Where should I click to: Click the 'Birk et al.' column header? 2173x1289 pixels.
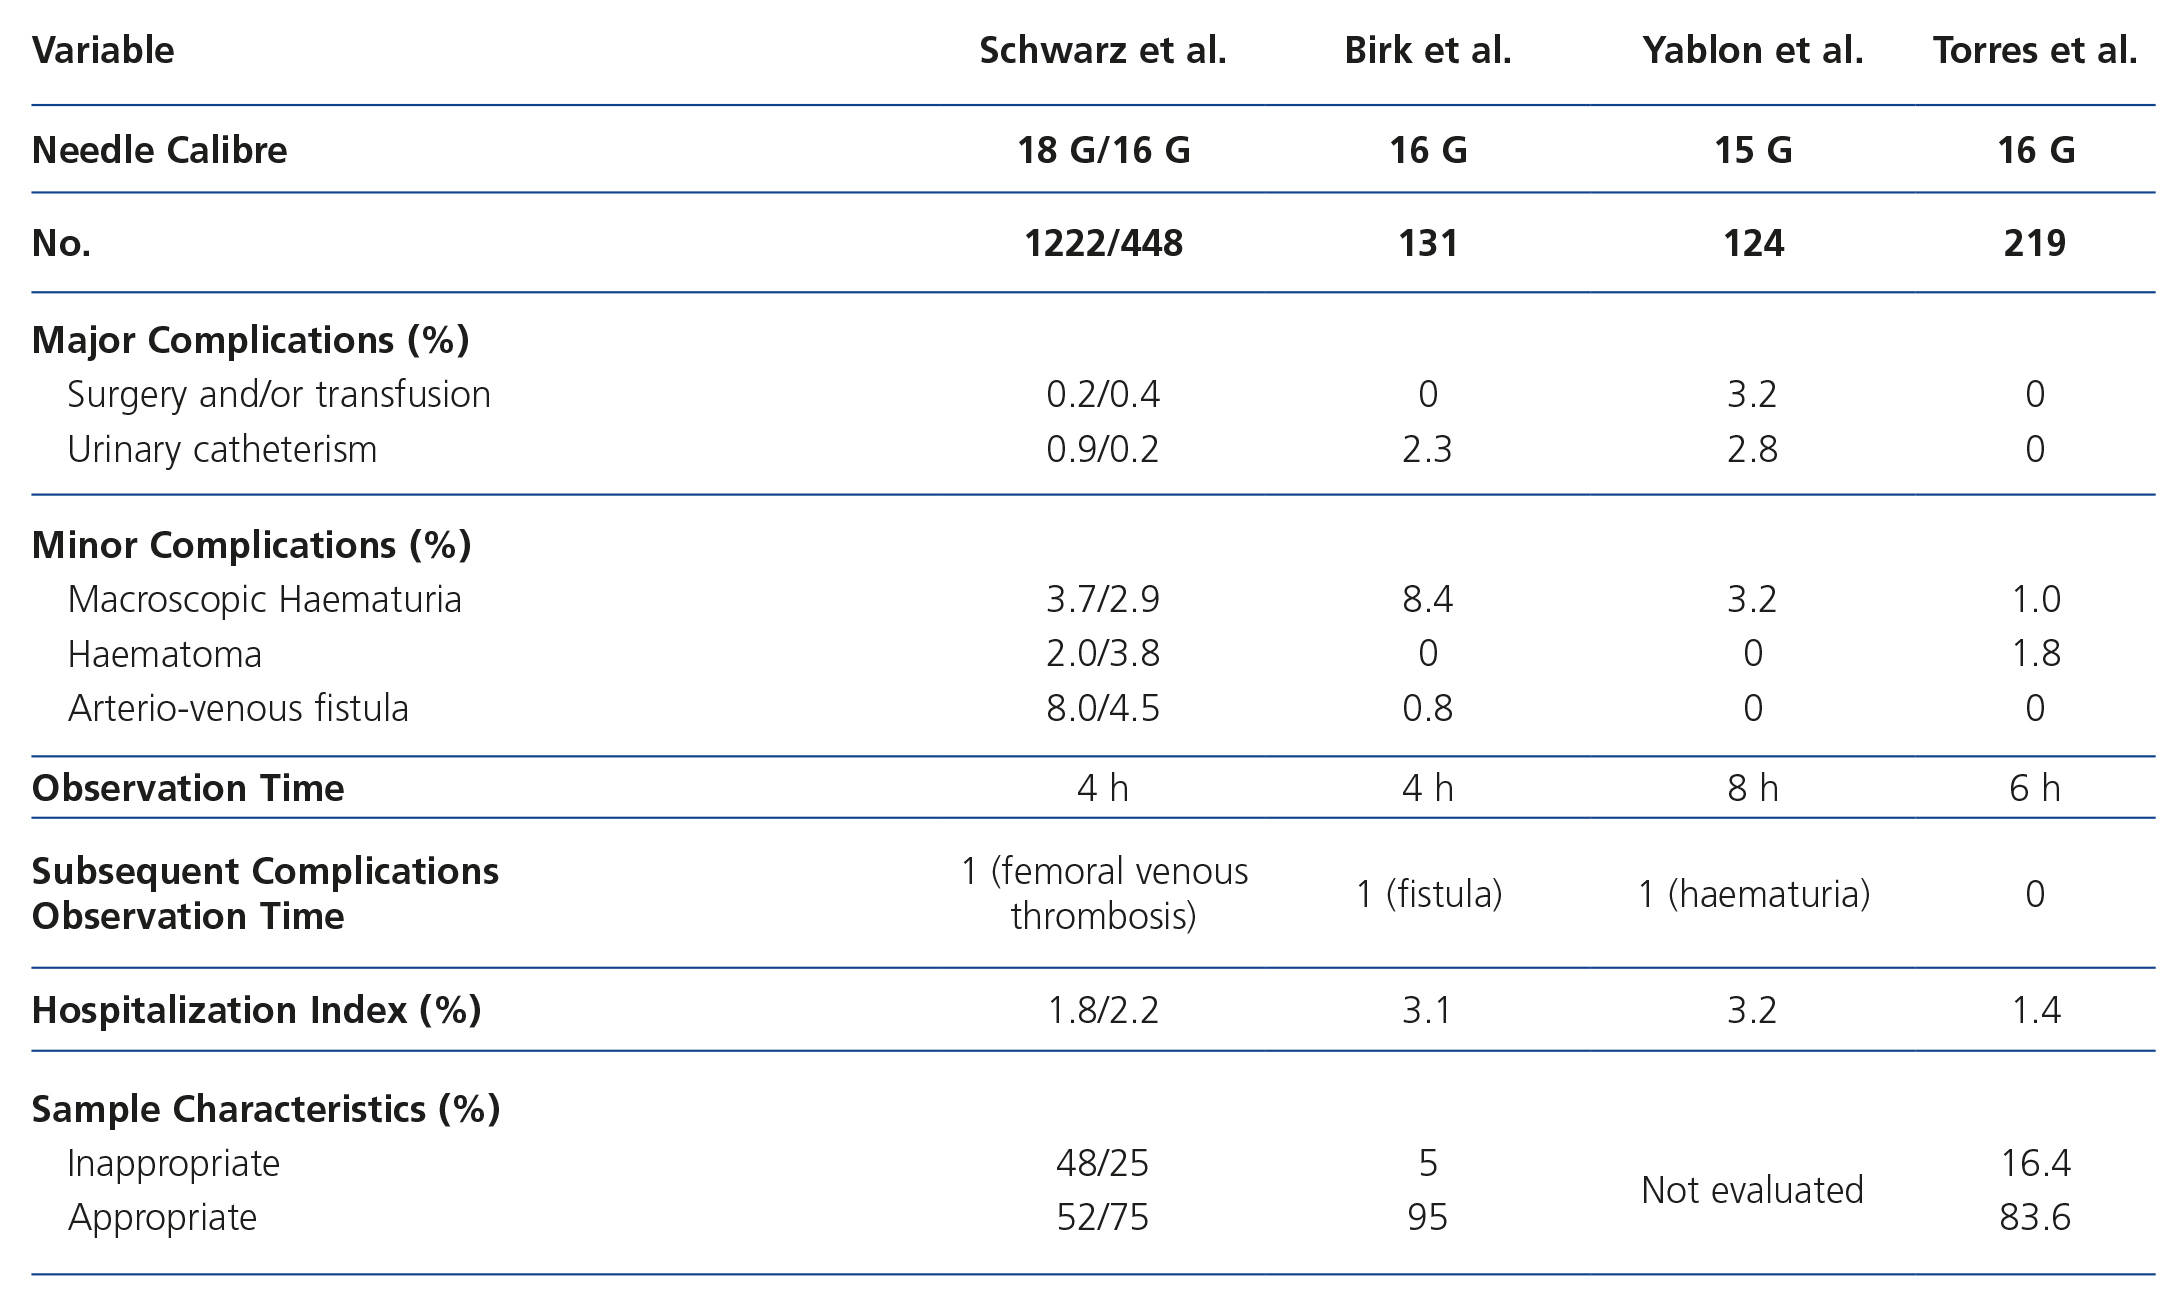1427,50
